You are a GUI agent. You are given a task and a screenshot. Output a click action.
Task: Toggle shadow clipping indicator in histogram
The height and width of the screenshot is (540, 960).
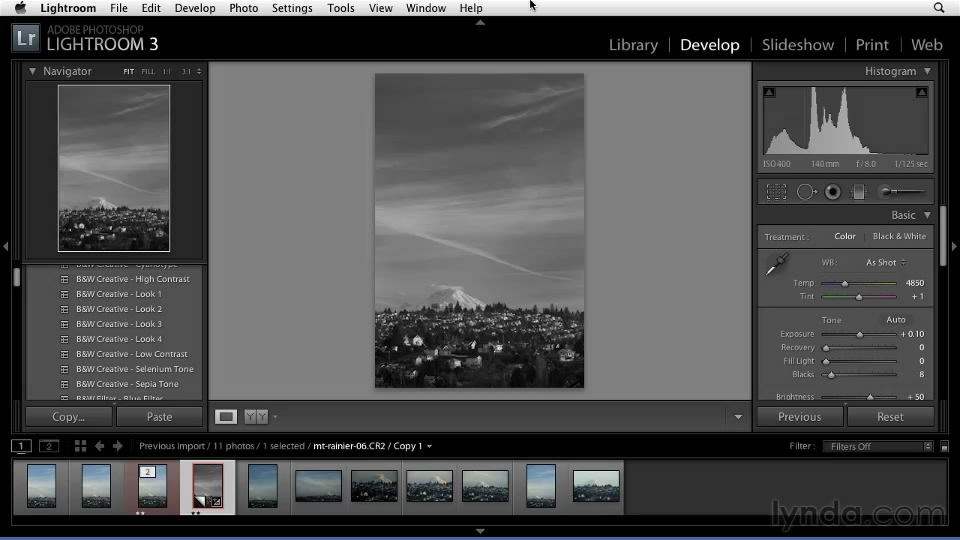tap(769, 92)
